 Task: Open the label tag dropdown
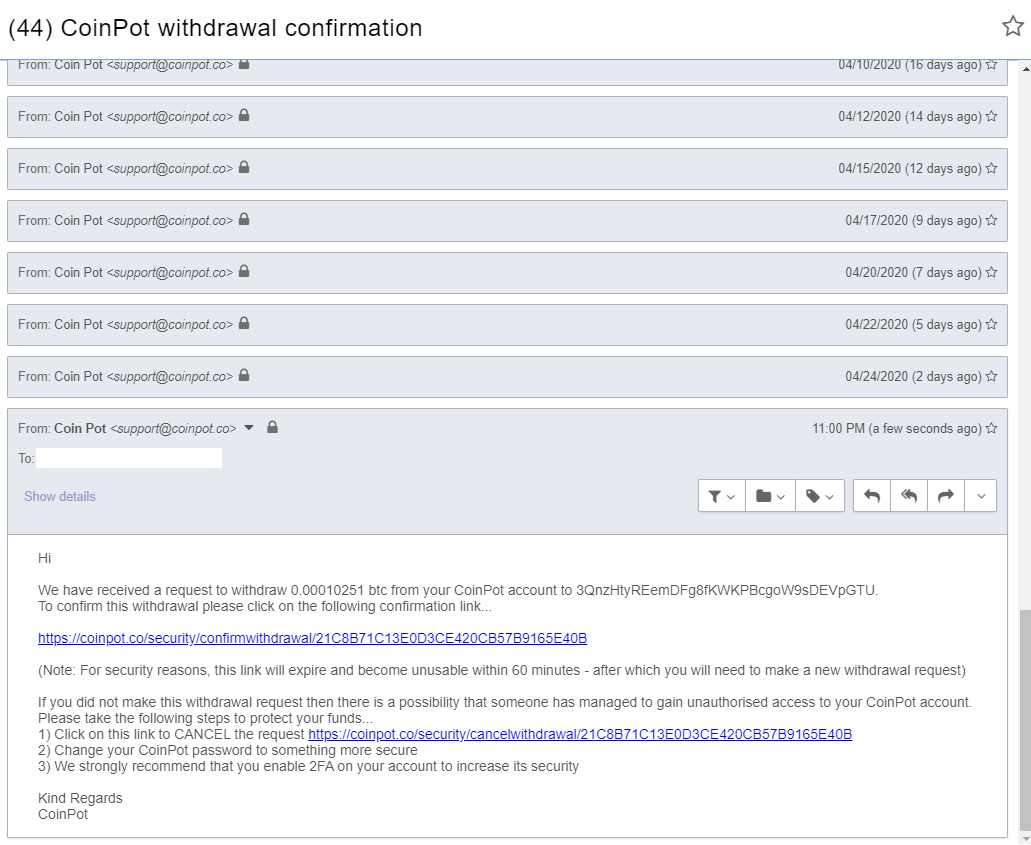point(820,496)
